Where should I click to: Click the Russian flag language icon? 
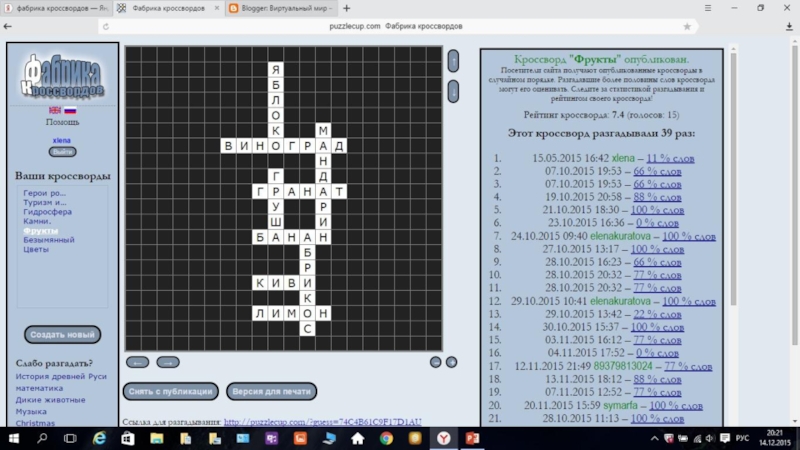[x=70, y=110]
